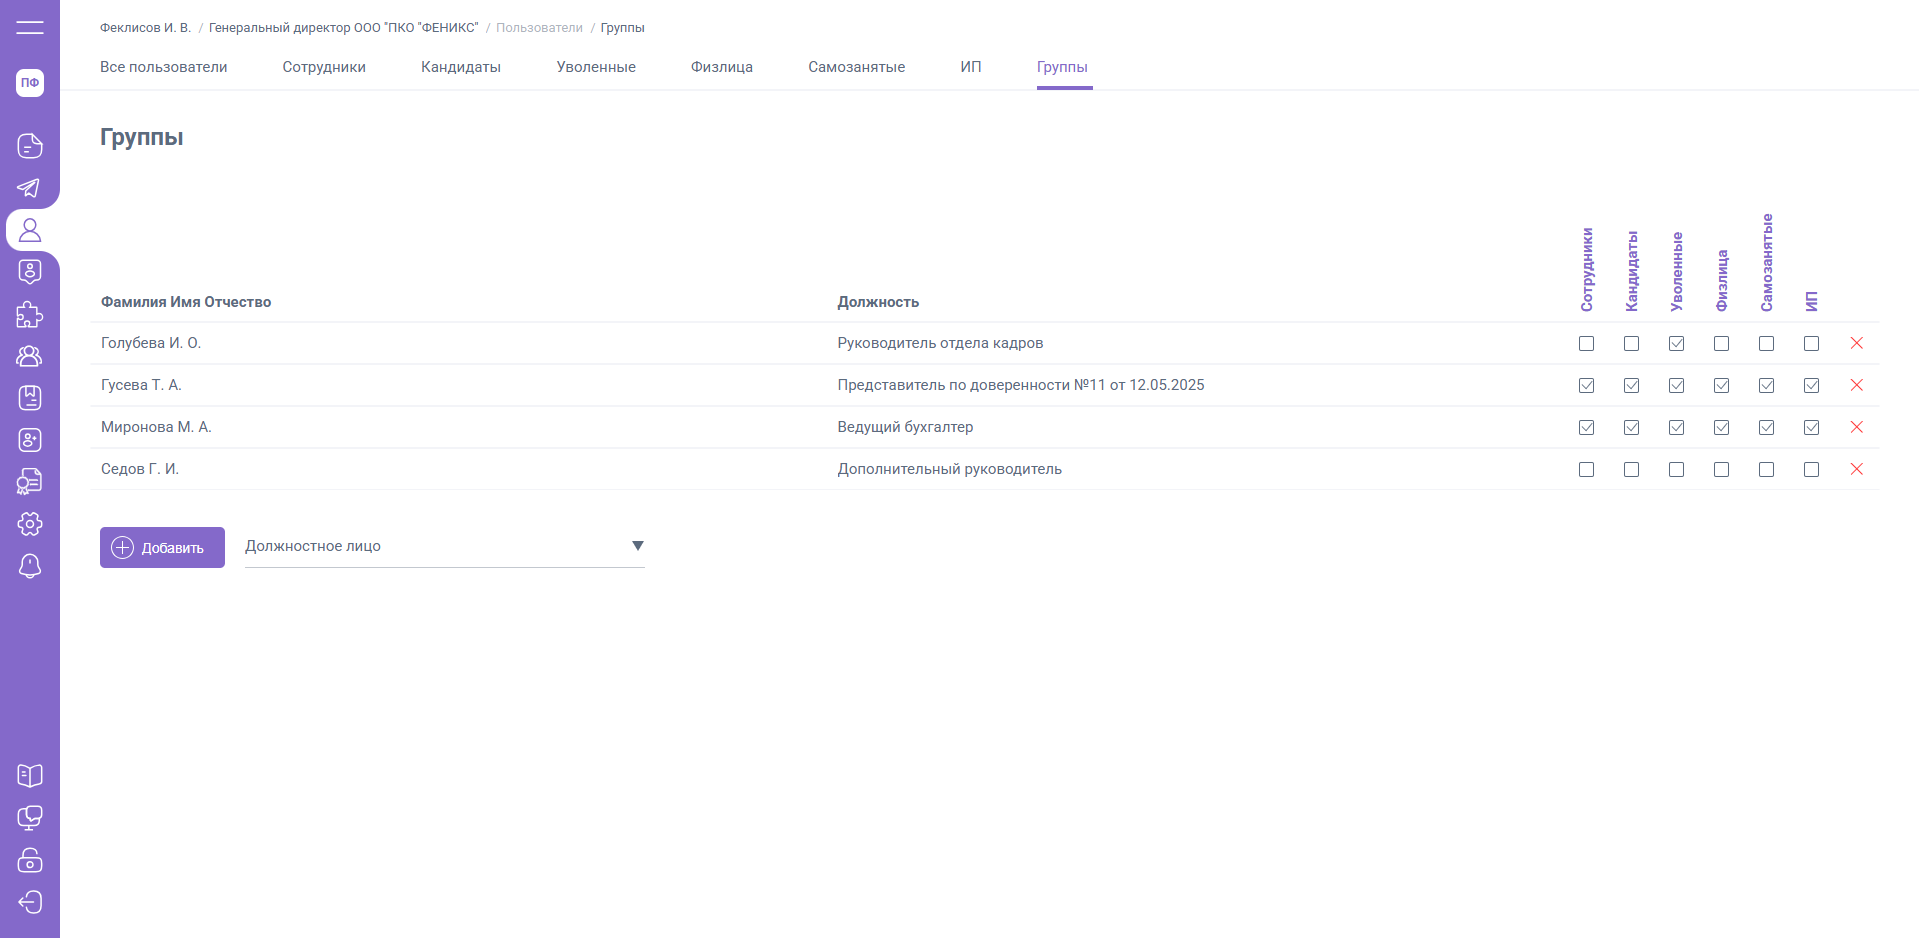The image size is (1919, 938).
Task: Enable Сотрудники checkbox for Седов Г. И.
Action: [x=1586, y=469]
